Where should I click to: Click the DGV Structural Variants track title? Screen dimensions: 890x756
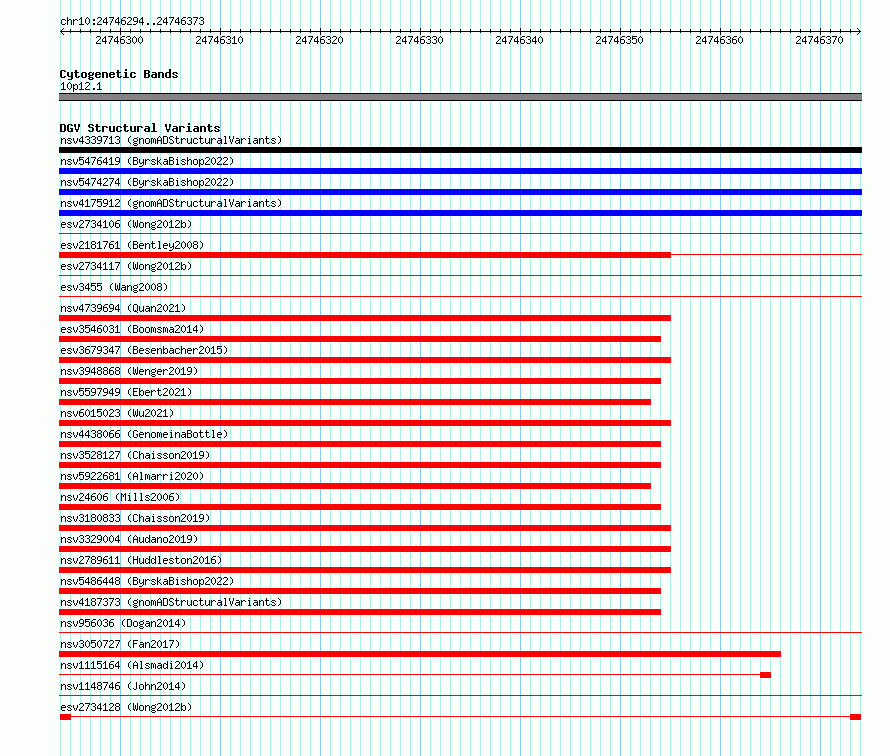[x=140, y=128]
